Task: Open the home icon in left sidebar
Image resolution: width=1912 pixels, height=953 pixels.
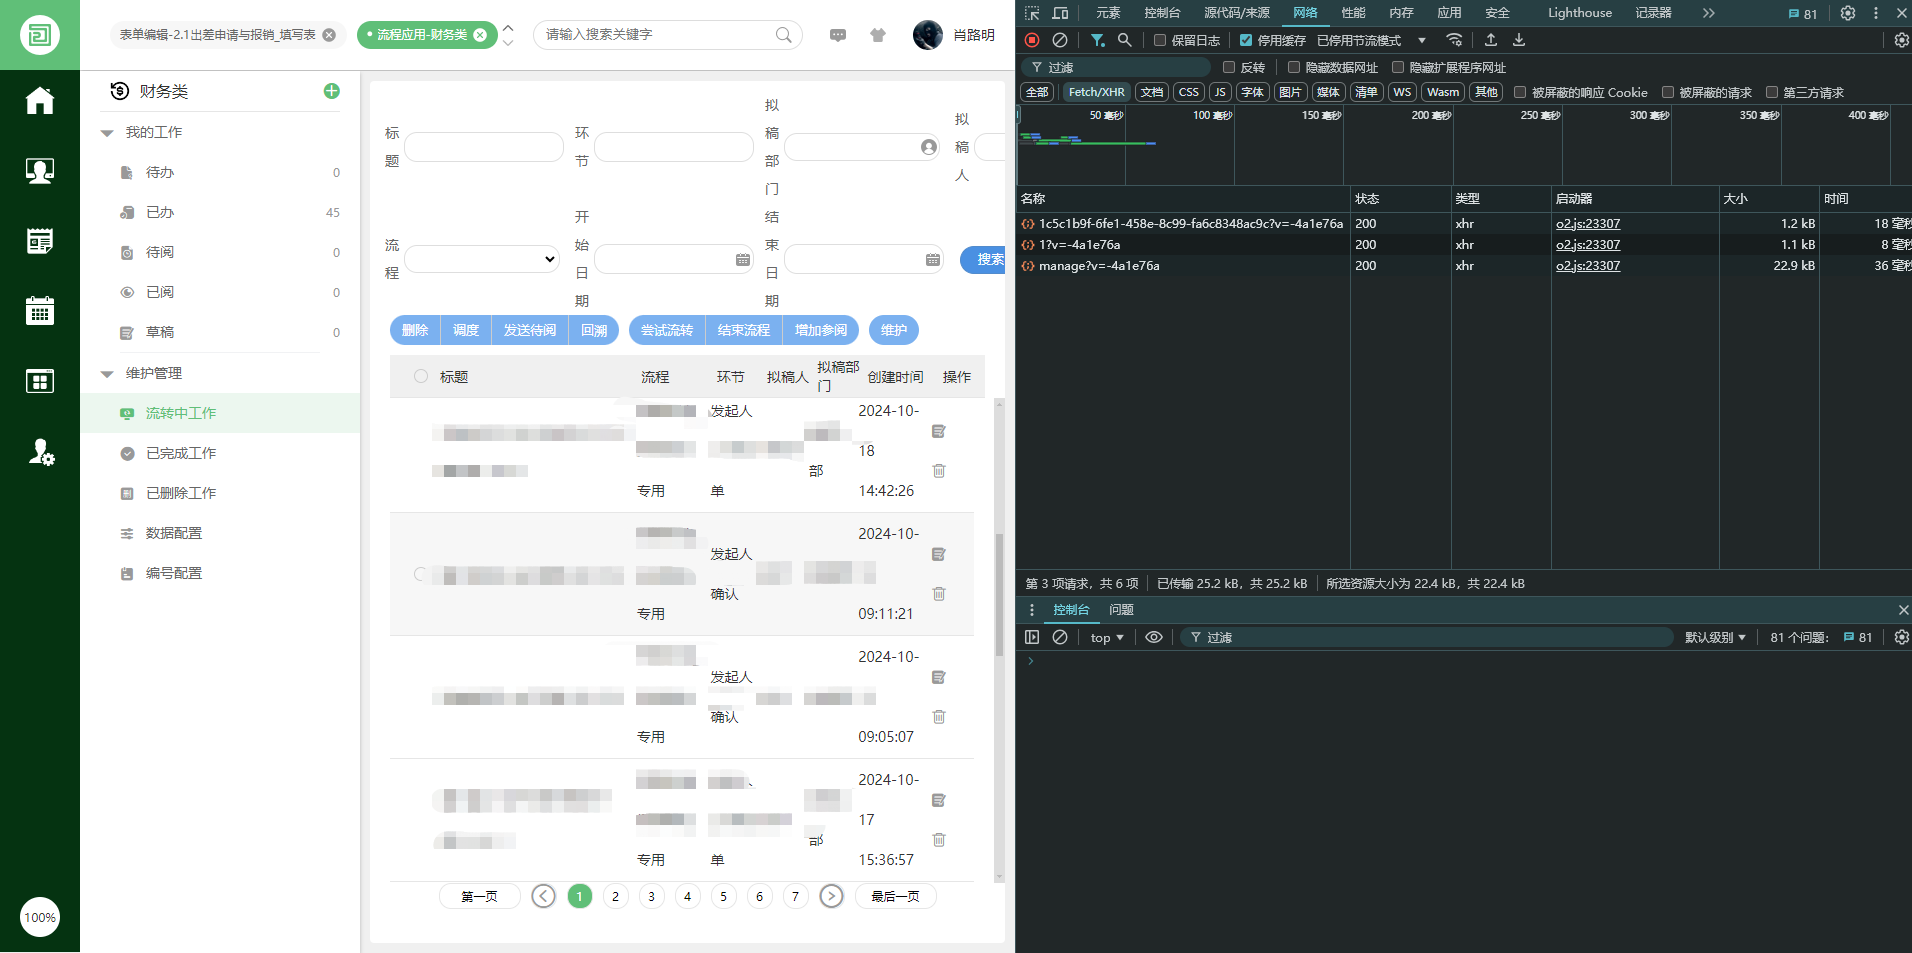Action: tap(40, 101)
